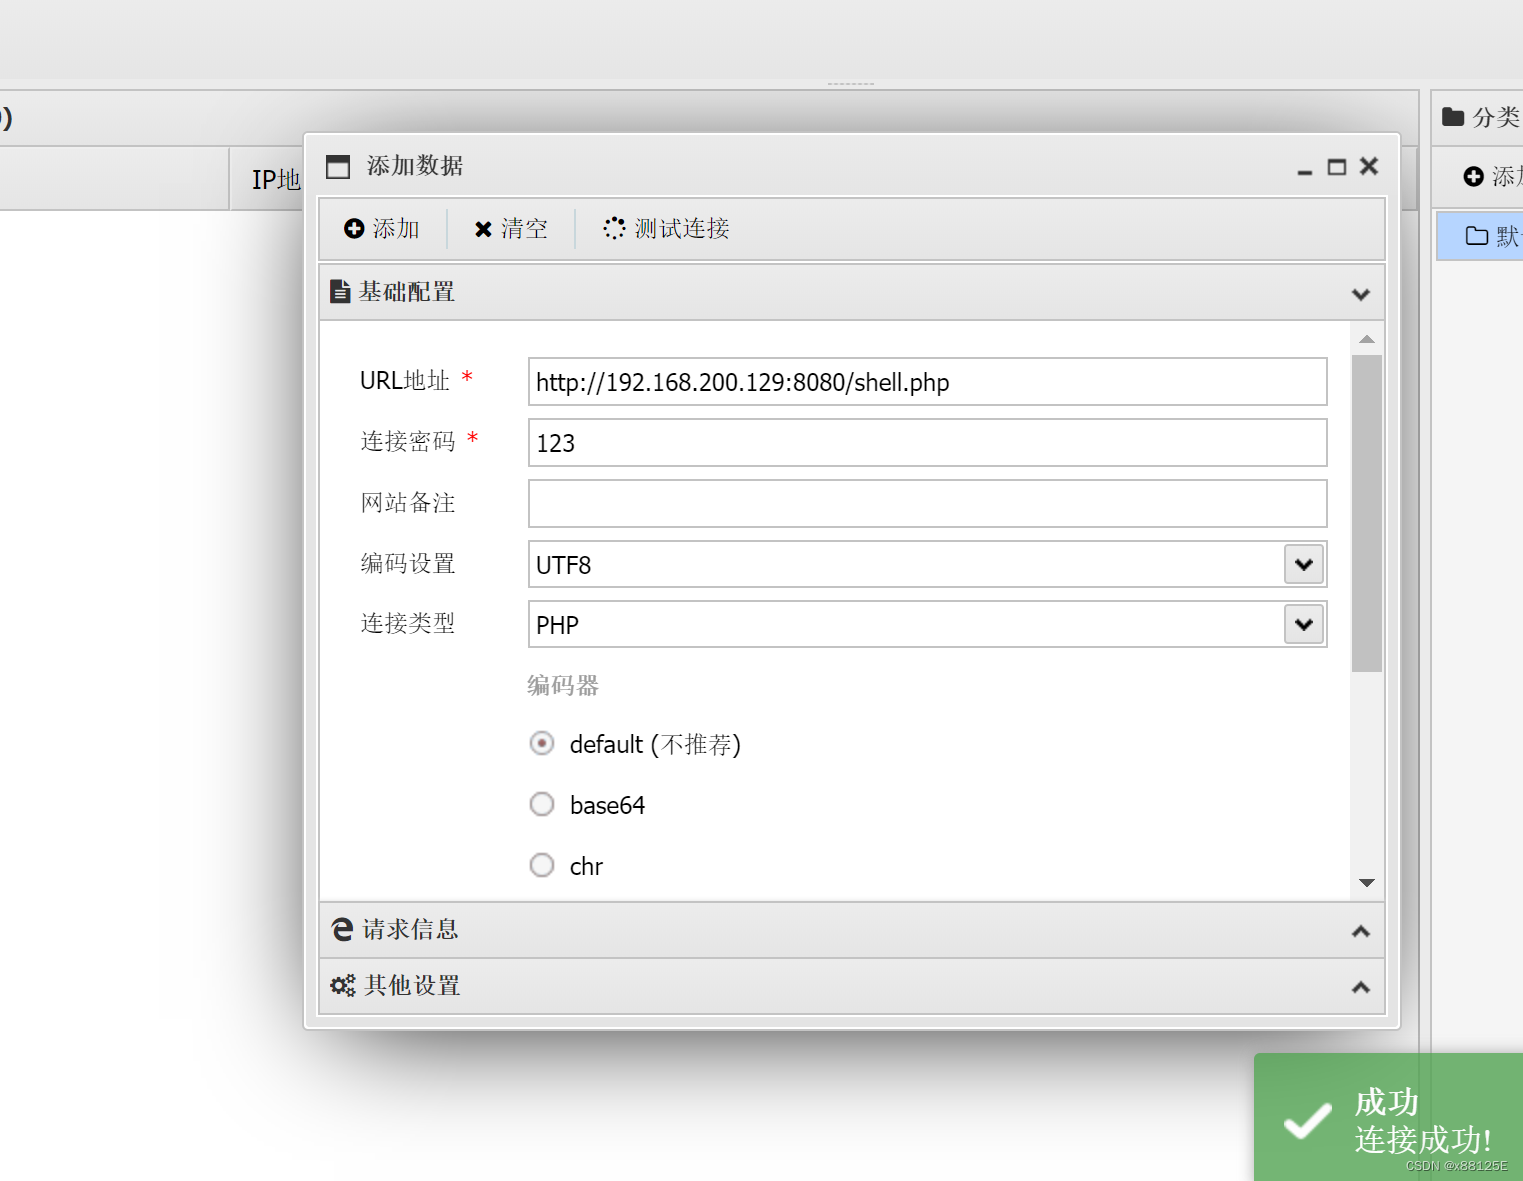Select the default category folder in right panel
This screenshot has height=1181, width=1523.
pos(1480,236)
